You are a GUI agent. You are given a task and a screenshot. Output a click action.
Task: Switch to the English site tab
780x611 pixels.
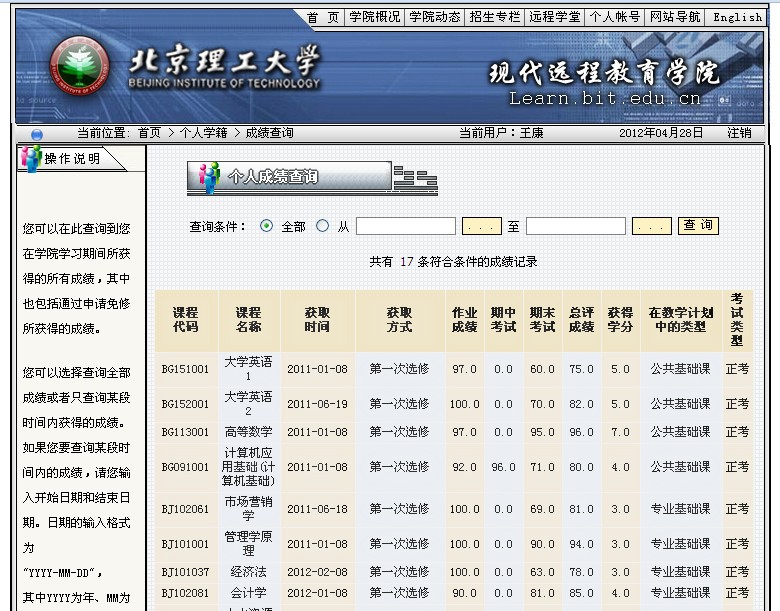pyautogui.click(x=737, y=17)
